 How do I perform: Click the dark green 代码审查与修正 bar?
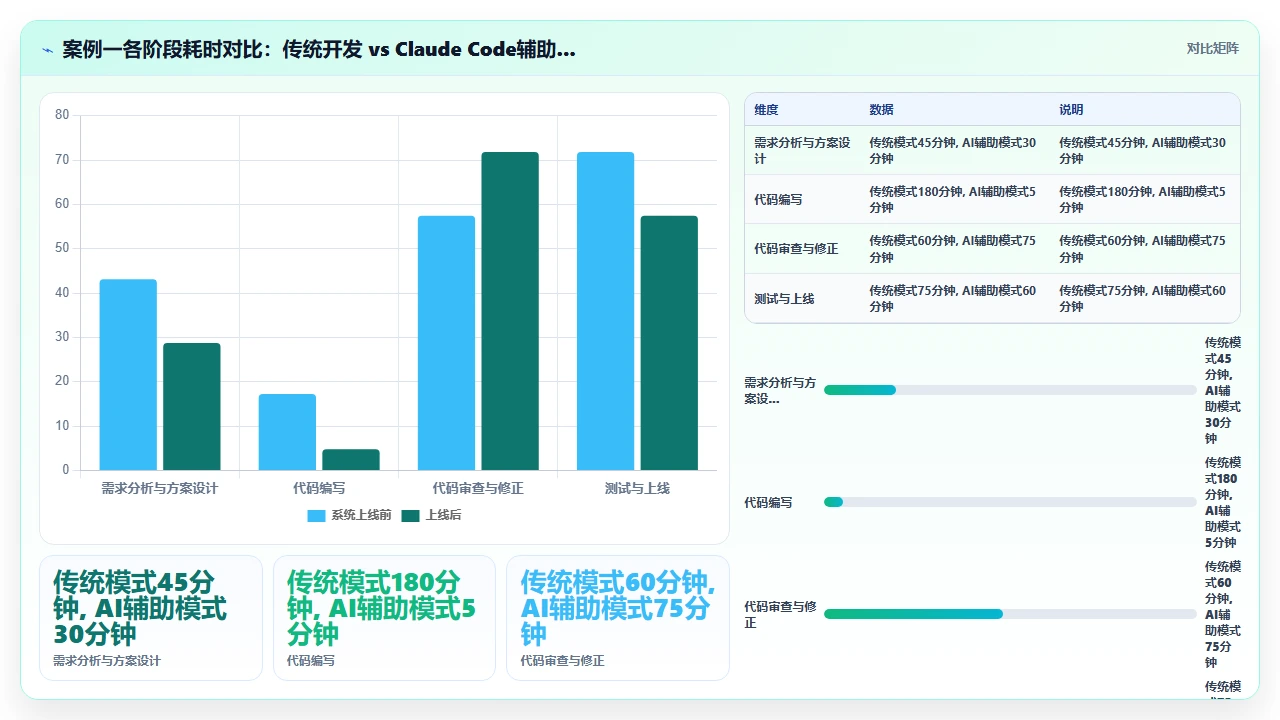pyautogui.click(x=510, y=311)
